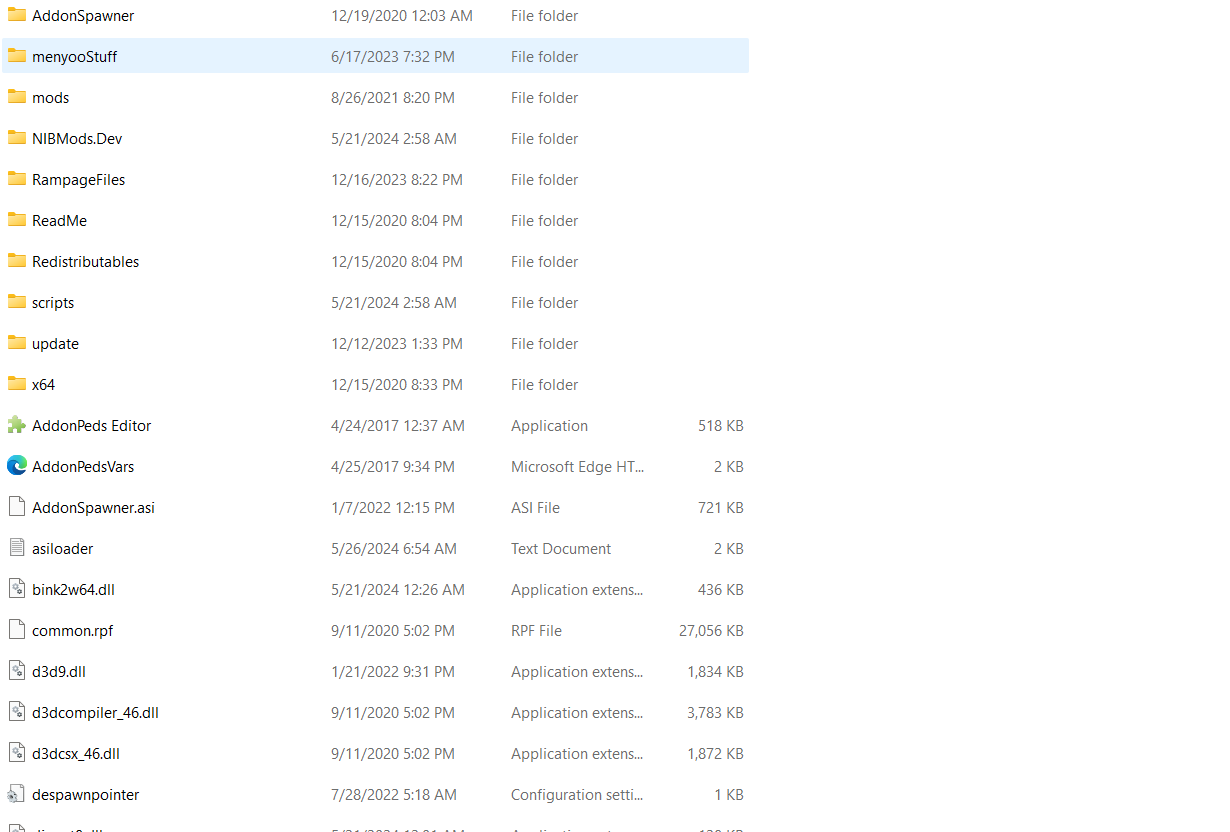
Task: Click the 721 KB size value
Action: pos(721,508)
